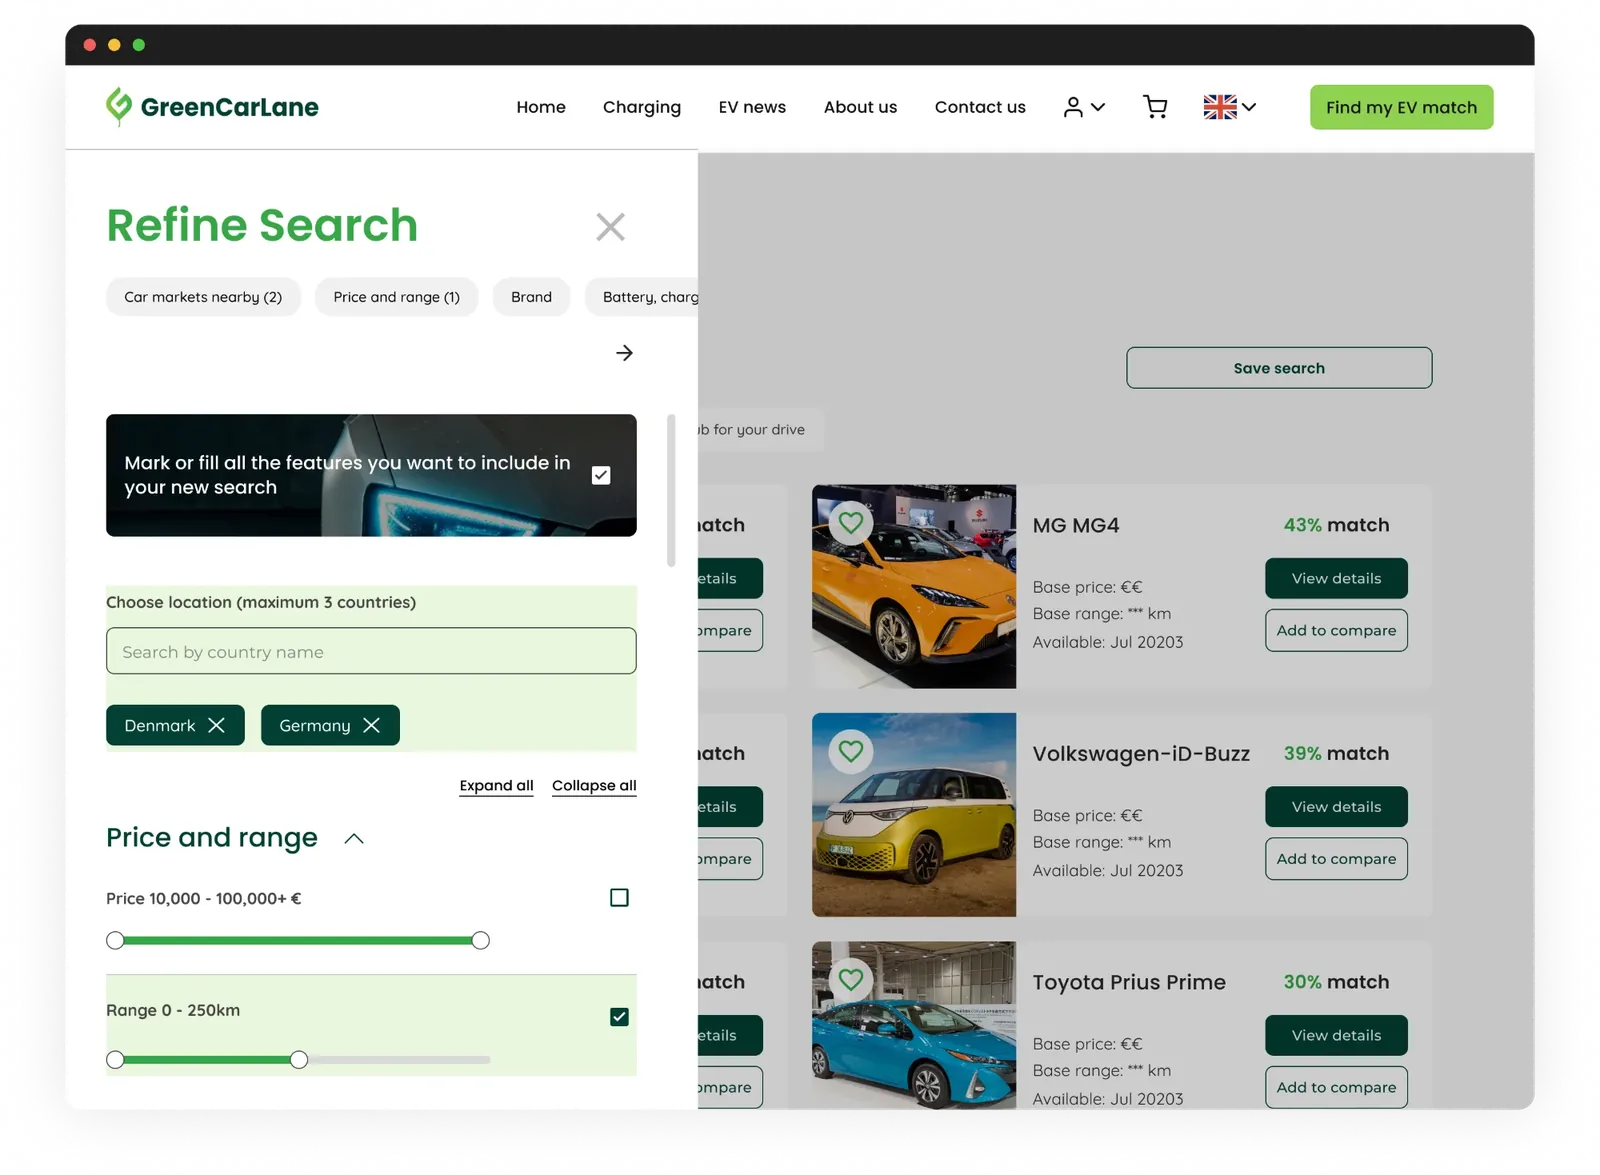Favorite the MG MG4 with heart icon
This screenshot has width=1600, height=1175.
click(851, 523)
